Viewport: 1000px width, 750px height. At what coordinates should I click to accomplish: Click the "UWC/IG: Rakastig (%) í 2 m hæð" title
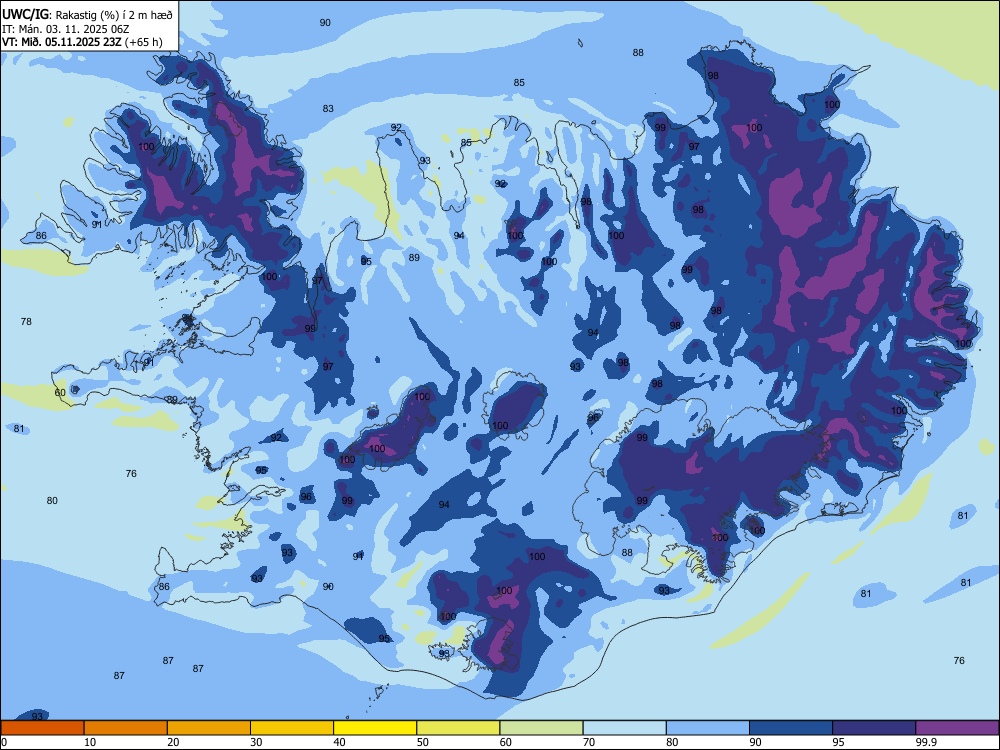(87, 15)
